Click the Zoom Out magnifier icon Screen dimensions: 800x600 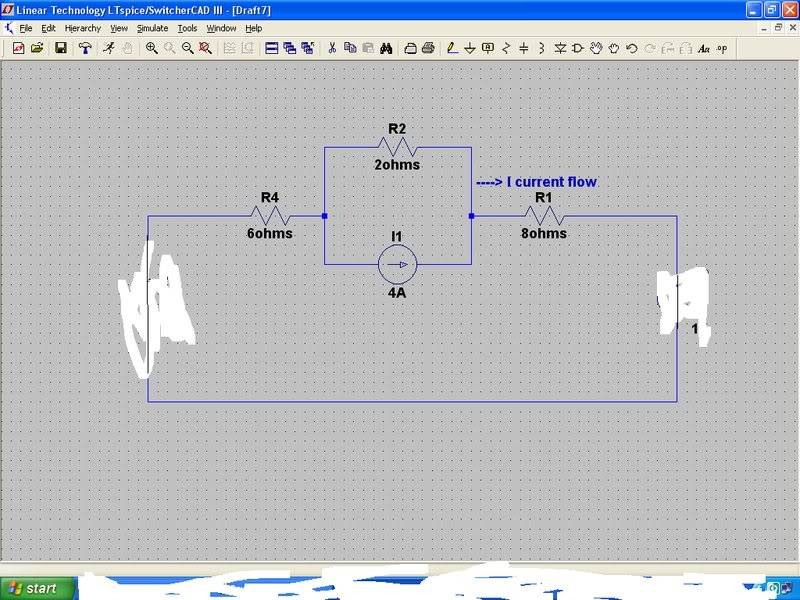point(188,48)
